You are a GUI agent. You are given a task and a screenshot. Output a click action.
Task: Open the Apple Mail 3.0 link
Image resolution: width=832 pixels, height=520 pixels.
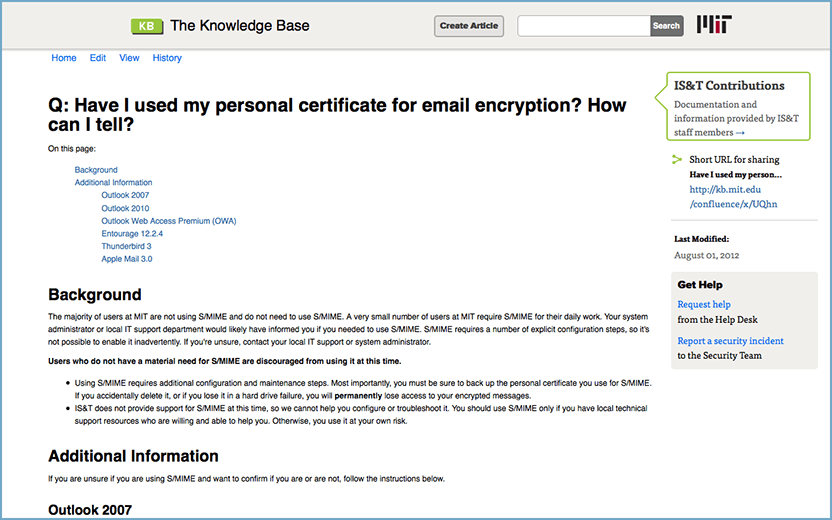click(127, 259)
